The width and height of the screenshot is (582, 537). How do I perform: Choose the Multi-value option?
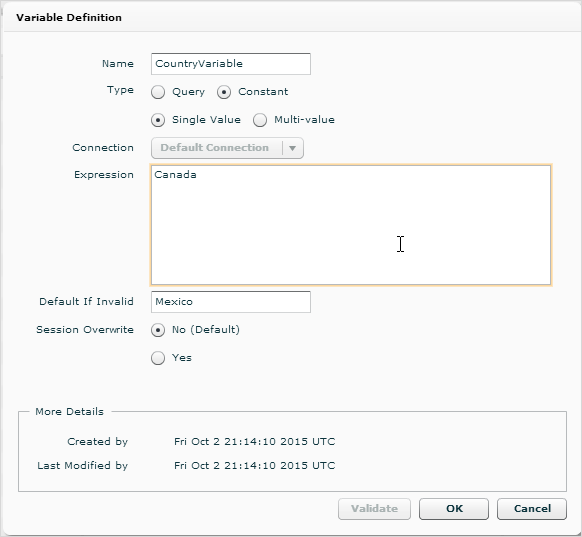click(260, 120)
